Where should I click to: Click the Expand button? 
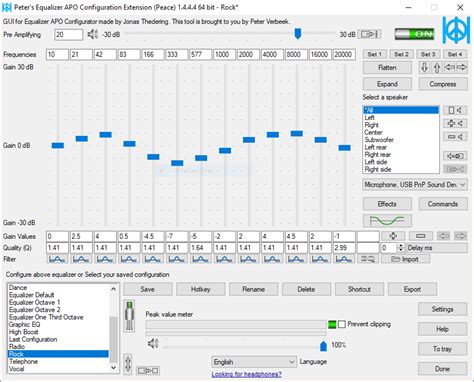point(387,84)
